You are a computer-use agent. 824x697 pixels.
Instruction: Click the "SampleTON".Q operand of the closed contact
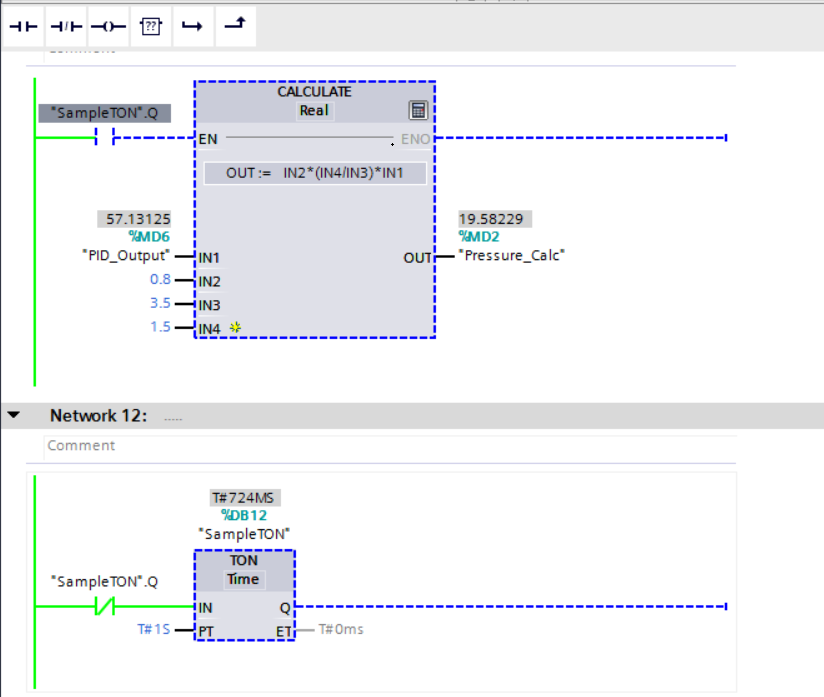(x=105, y=582)
